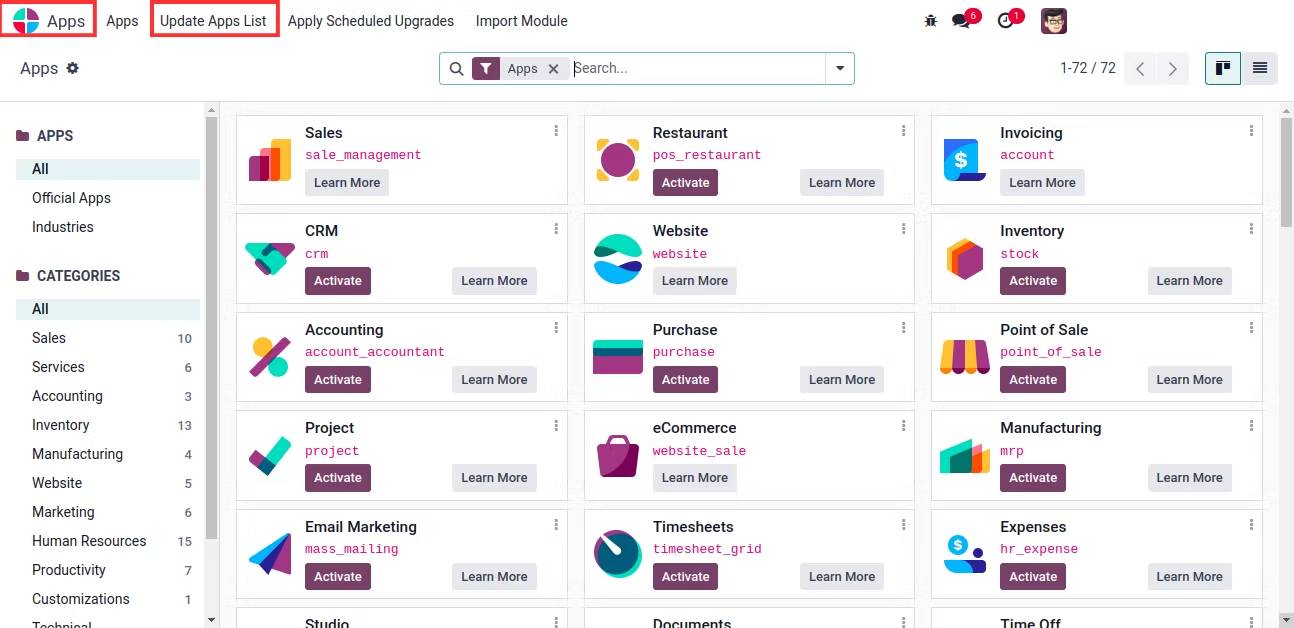
Task: Open Import Module menu item
Action: pos(521,21)
